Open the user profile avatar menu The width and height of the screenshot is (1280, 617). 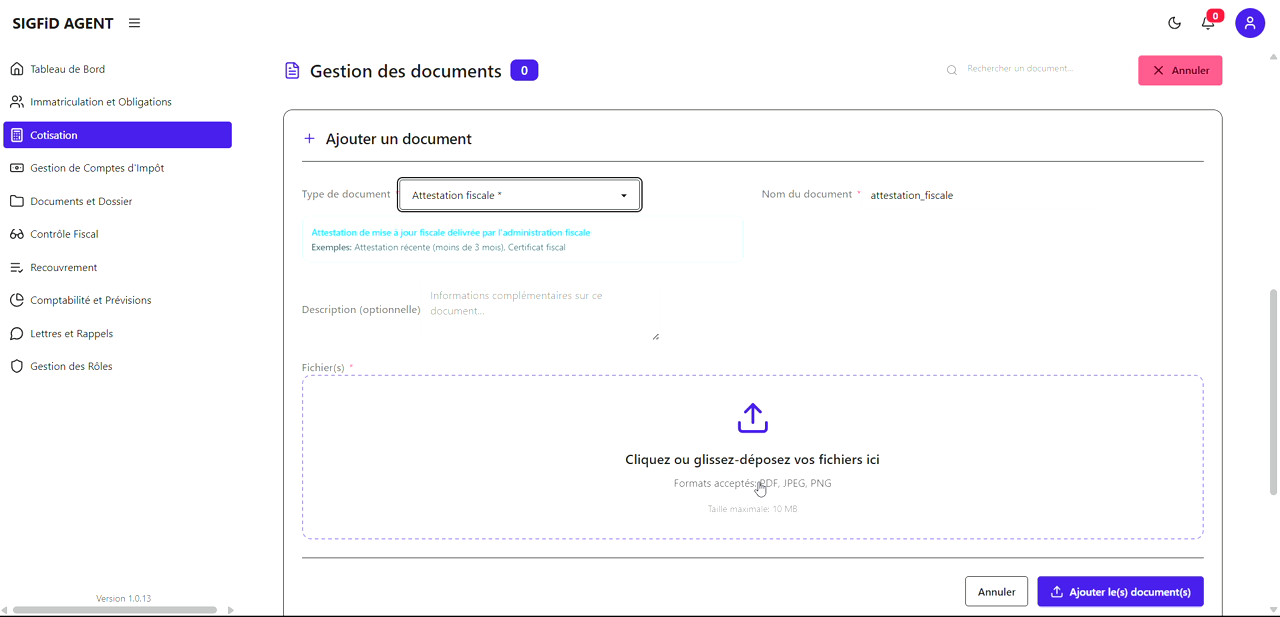click(1250, 22)
